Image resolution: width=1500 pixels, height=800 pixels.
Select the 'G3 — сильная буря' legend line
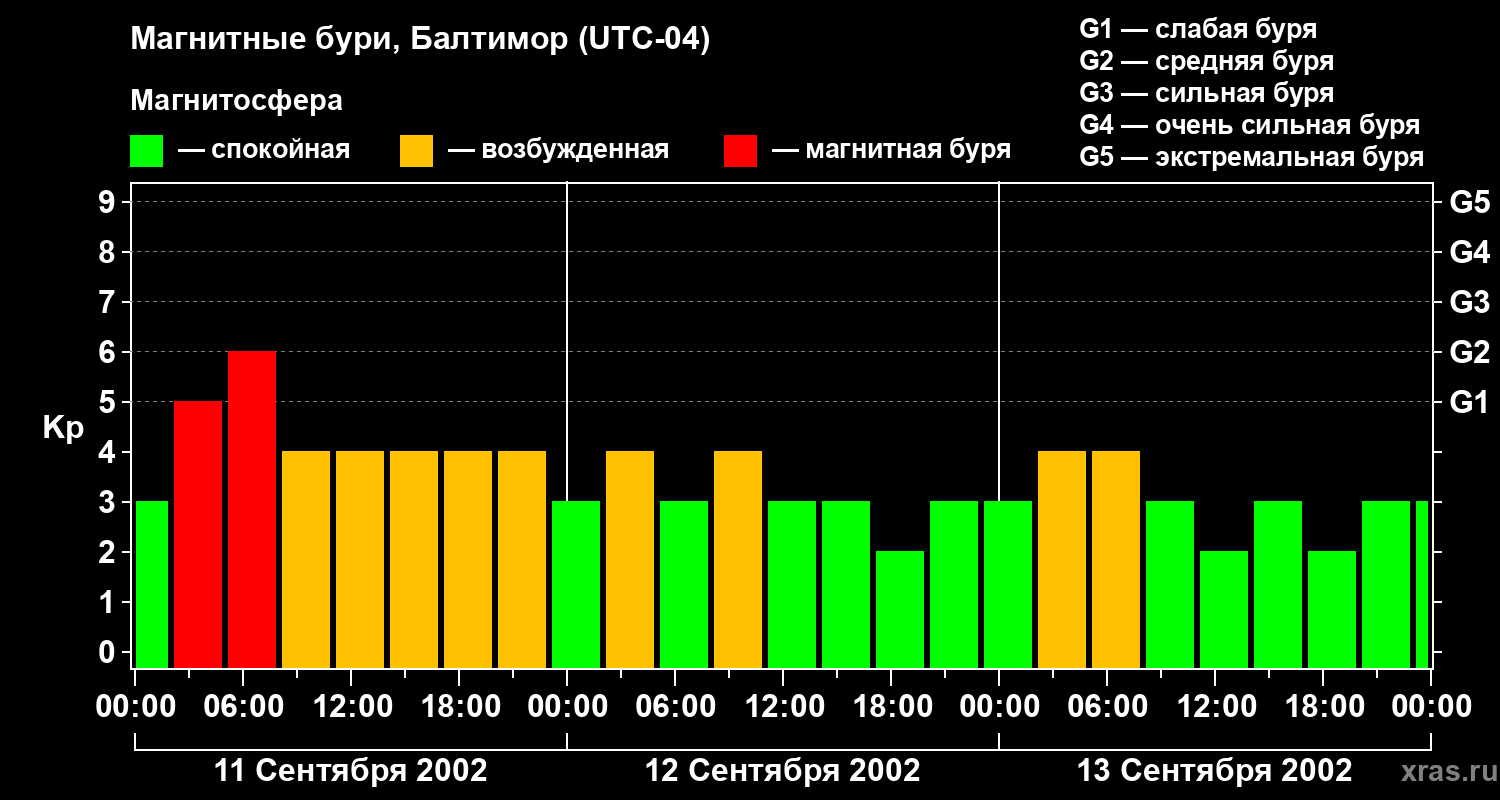click(x=1206, y=93)
